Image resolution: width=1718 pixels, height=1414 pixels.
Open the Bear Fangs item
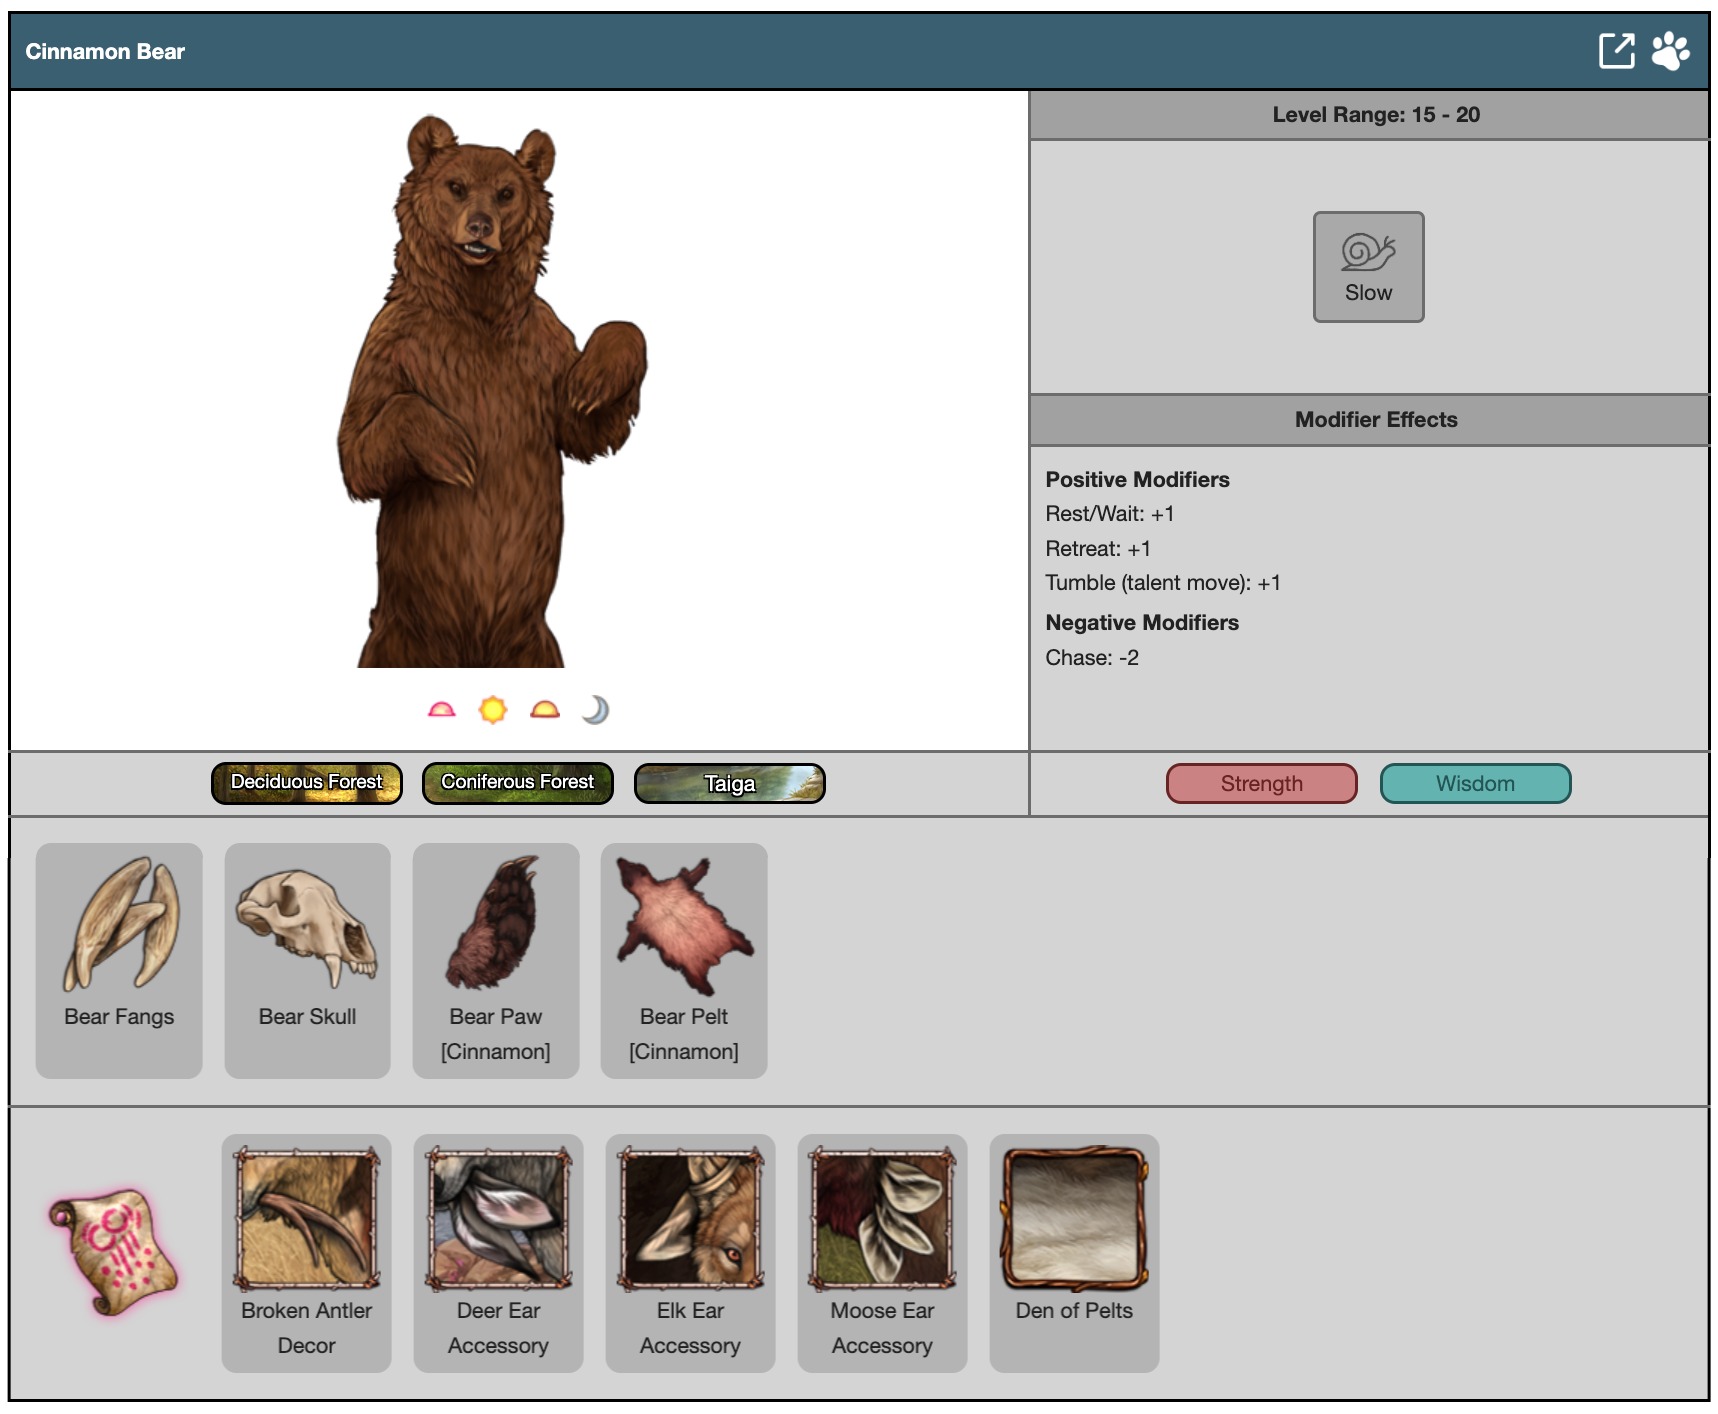[x=119, y=960]
